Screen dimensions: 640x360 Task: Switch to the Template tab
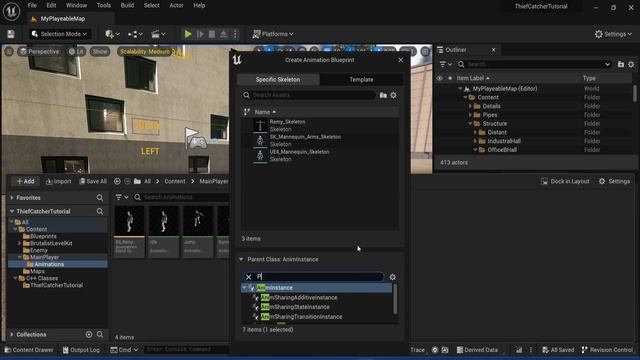pos(361,80)
